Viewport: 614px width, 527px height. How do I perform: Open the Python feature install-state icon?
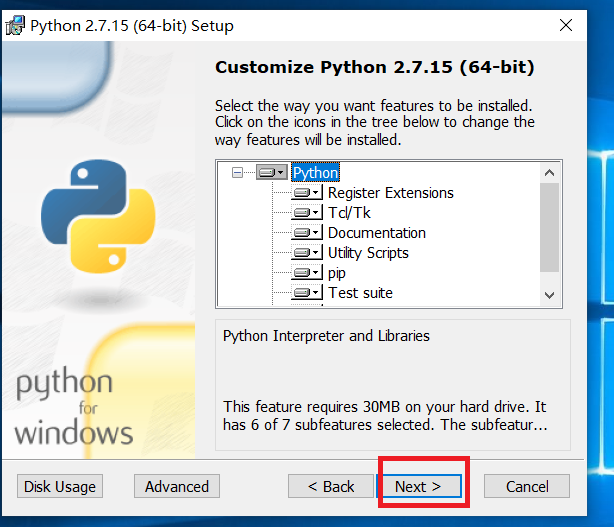click(x=272, y=172)
